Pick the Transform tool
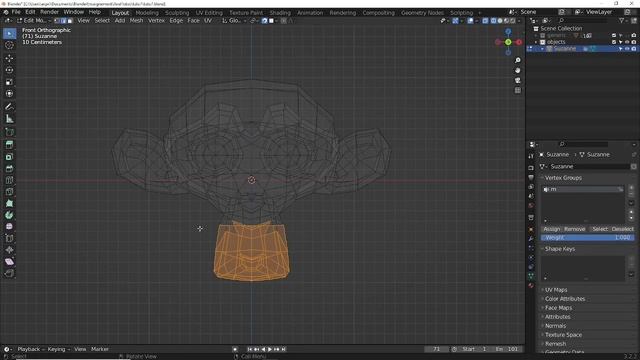The height and width of the screenshot is (360, 640). tap(9, 94)
